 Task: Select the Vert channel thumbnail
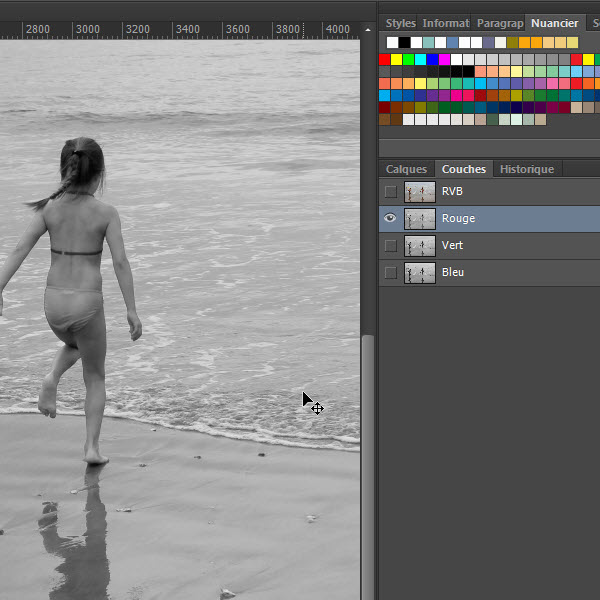click(420, 245)
